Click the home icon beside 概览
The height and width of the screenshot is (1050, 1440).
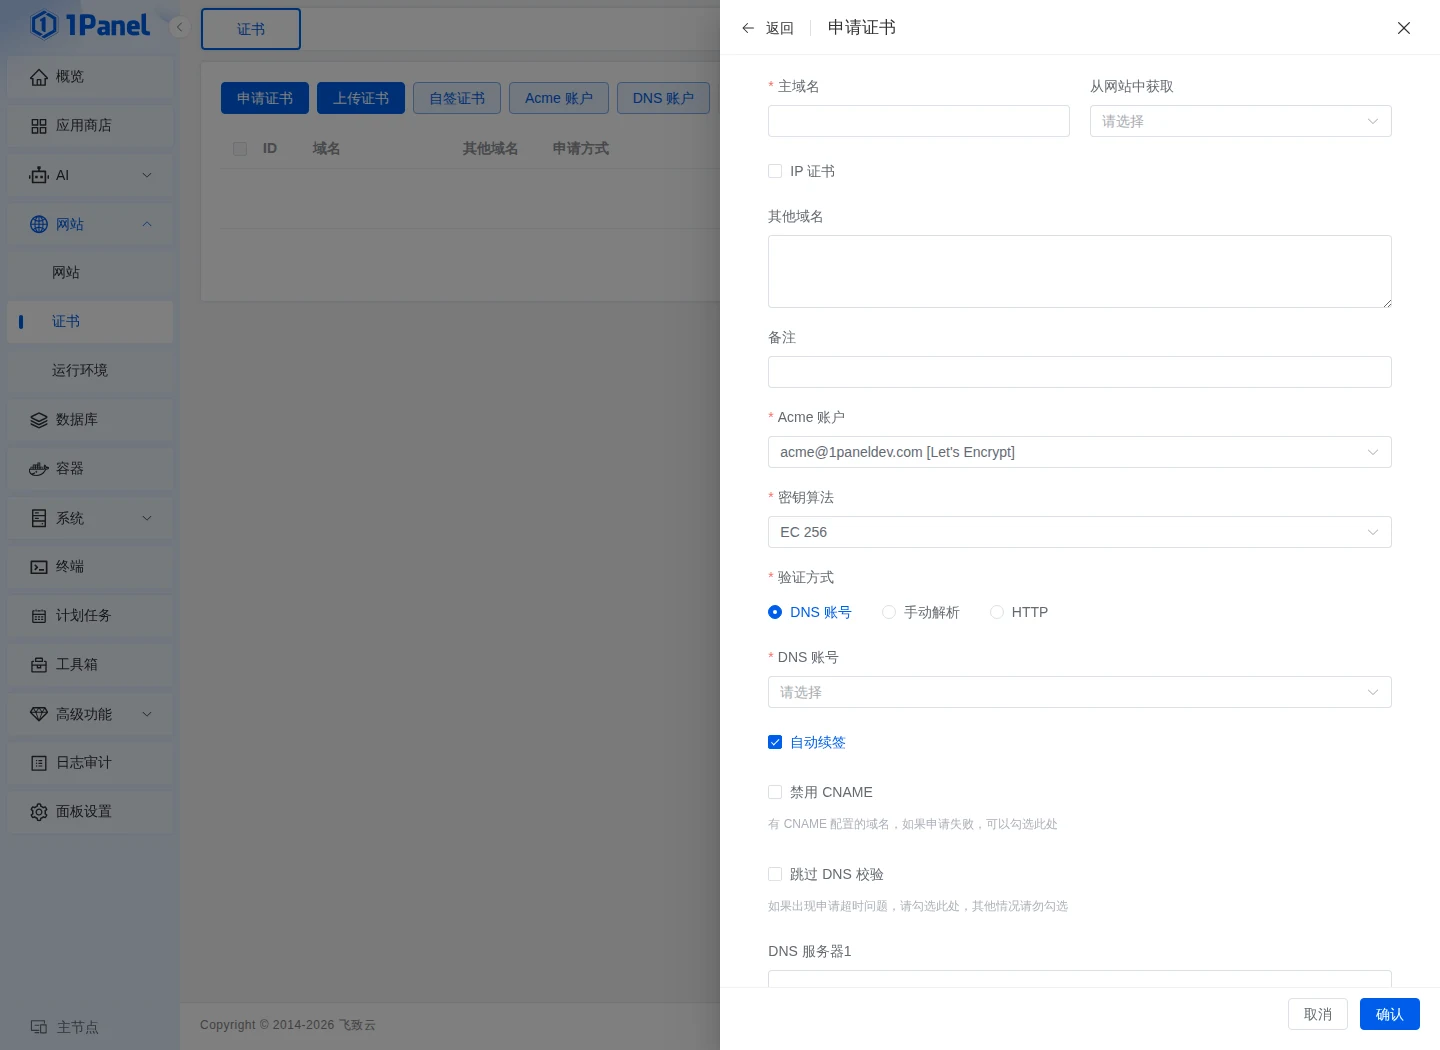pos(39,77)
